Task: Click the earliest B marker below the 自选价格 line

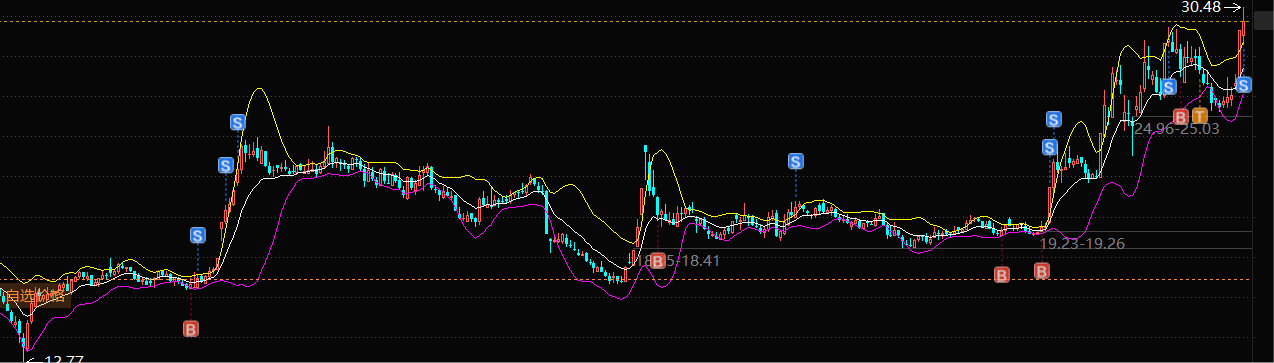Action: [191, 327]
